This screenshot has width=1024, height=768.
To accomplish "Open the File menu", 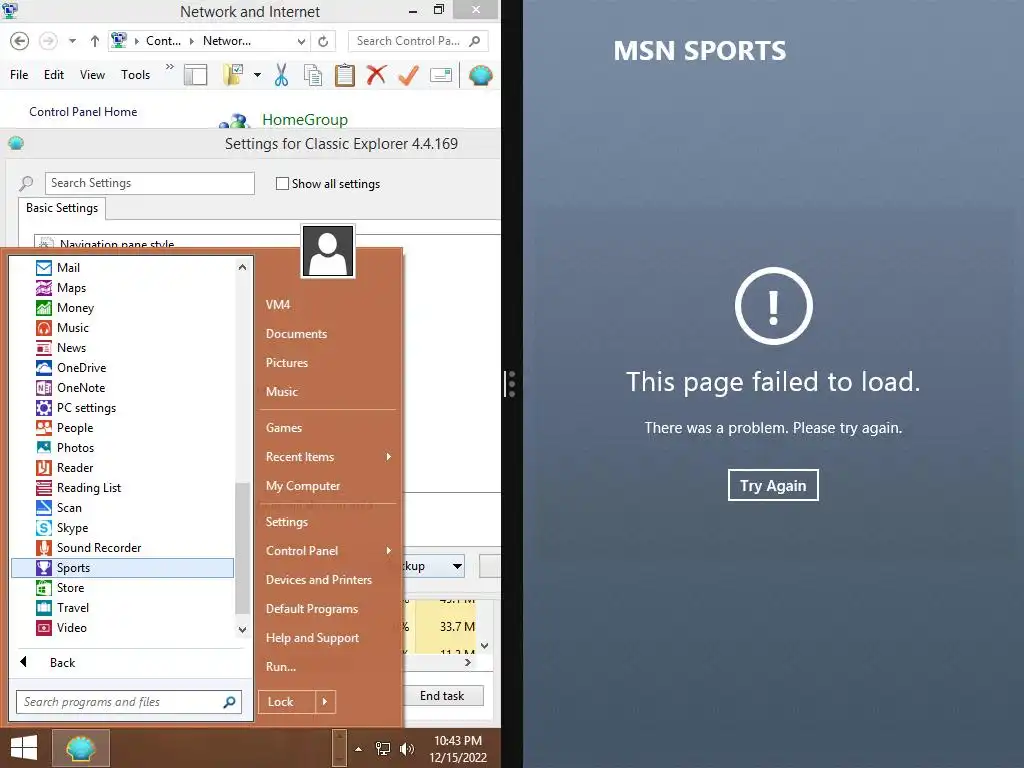I will (19, 74).
